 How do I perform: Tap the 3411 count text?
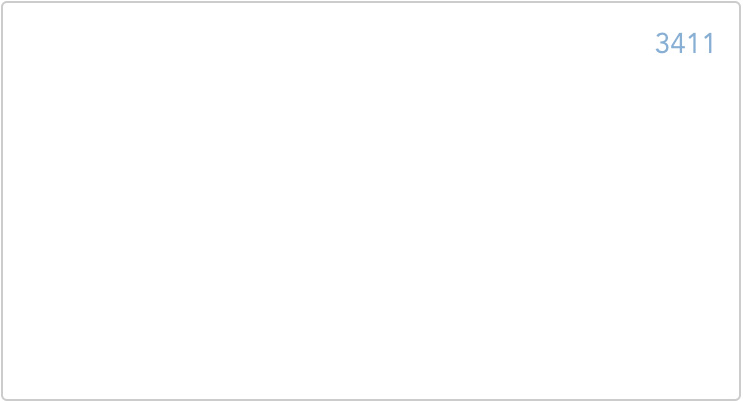pyautogui.click(x=685, y=44)
